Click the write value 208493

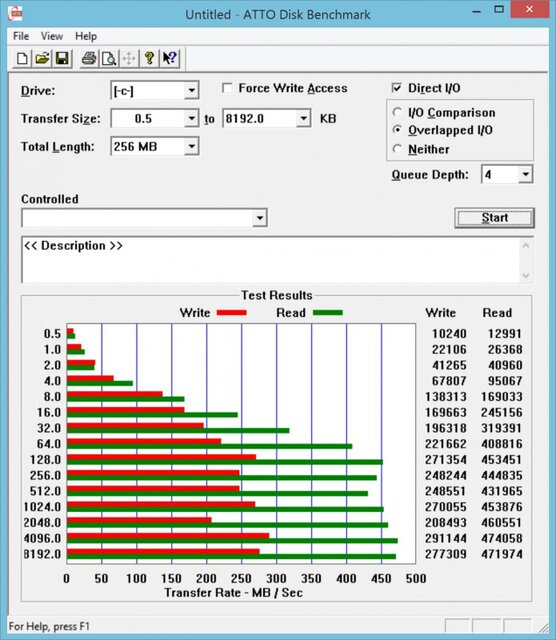tap(446, 523)
